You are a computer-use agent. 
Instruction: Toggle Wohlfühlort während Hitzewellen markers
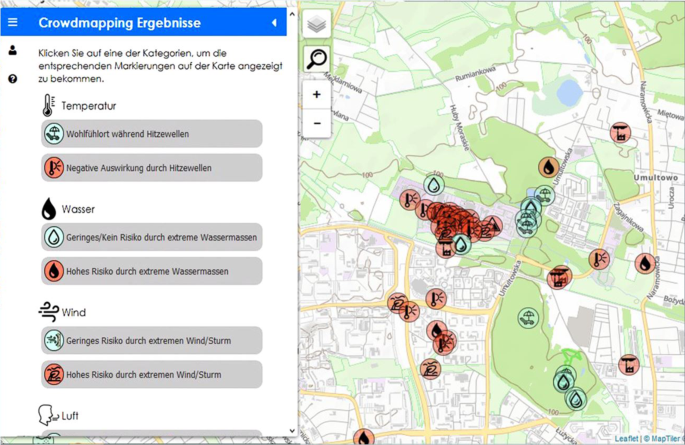click(152, 134)
